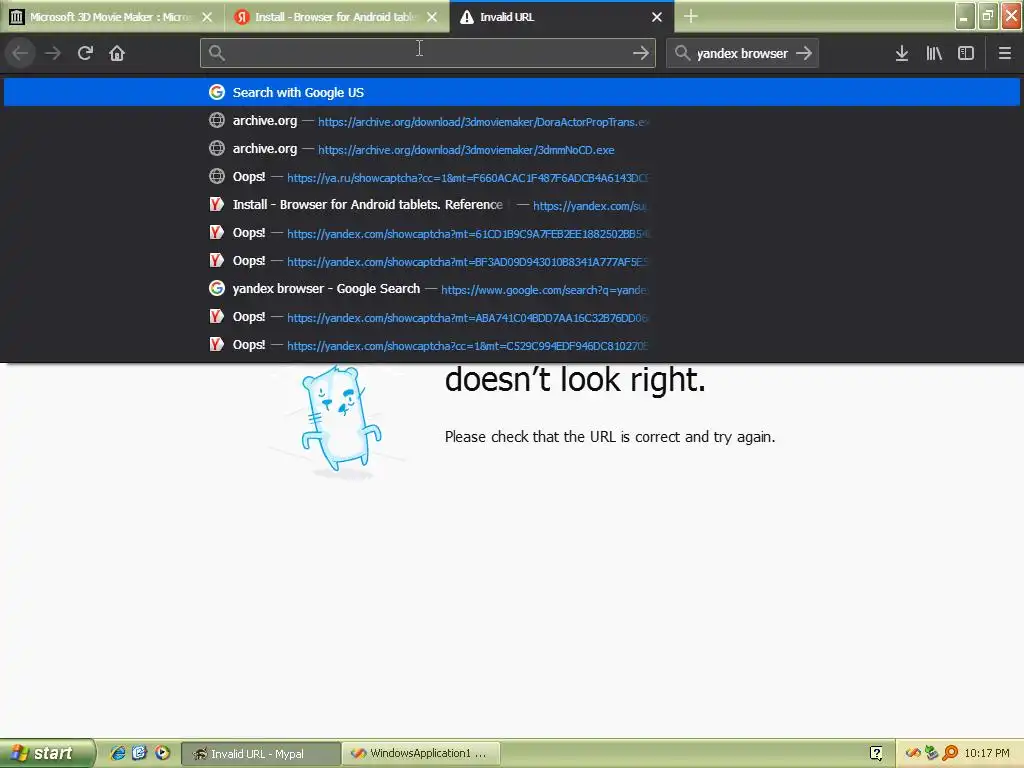Open a new tab with plus

click(691, 16)
